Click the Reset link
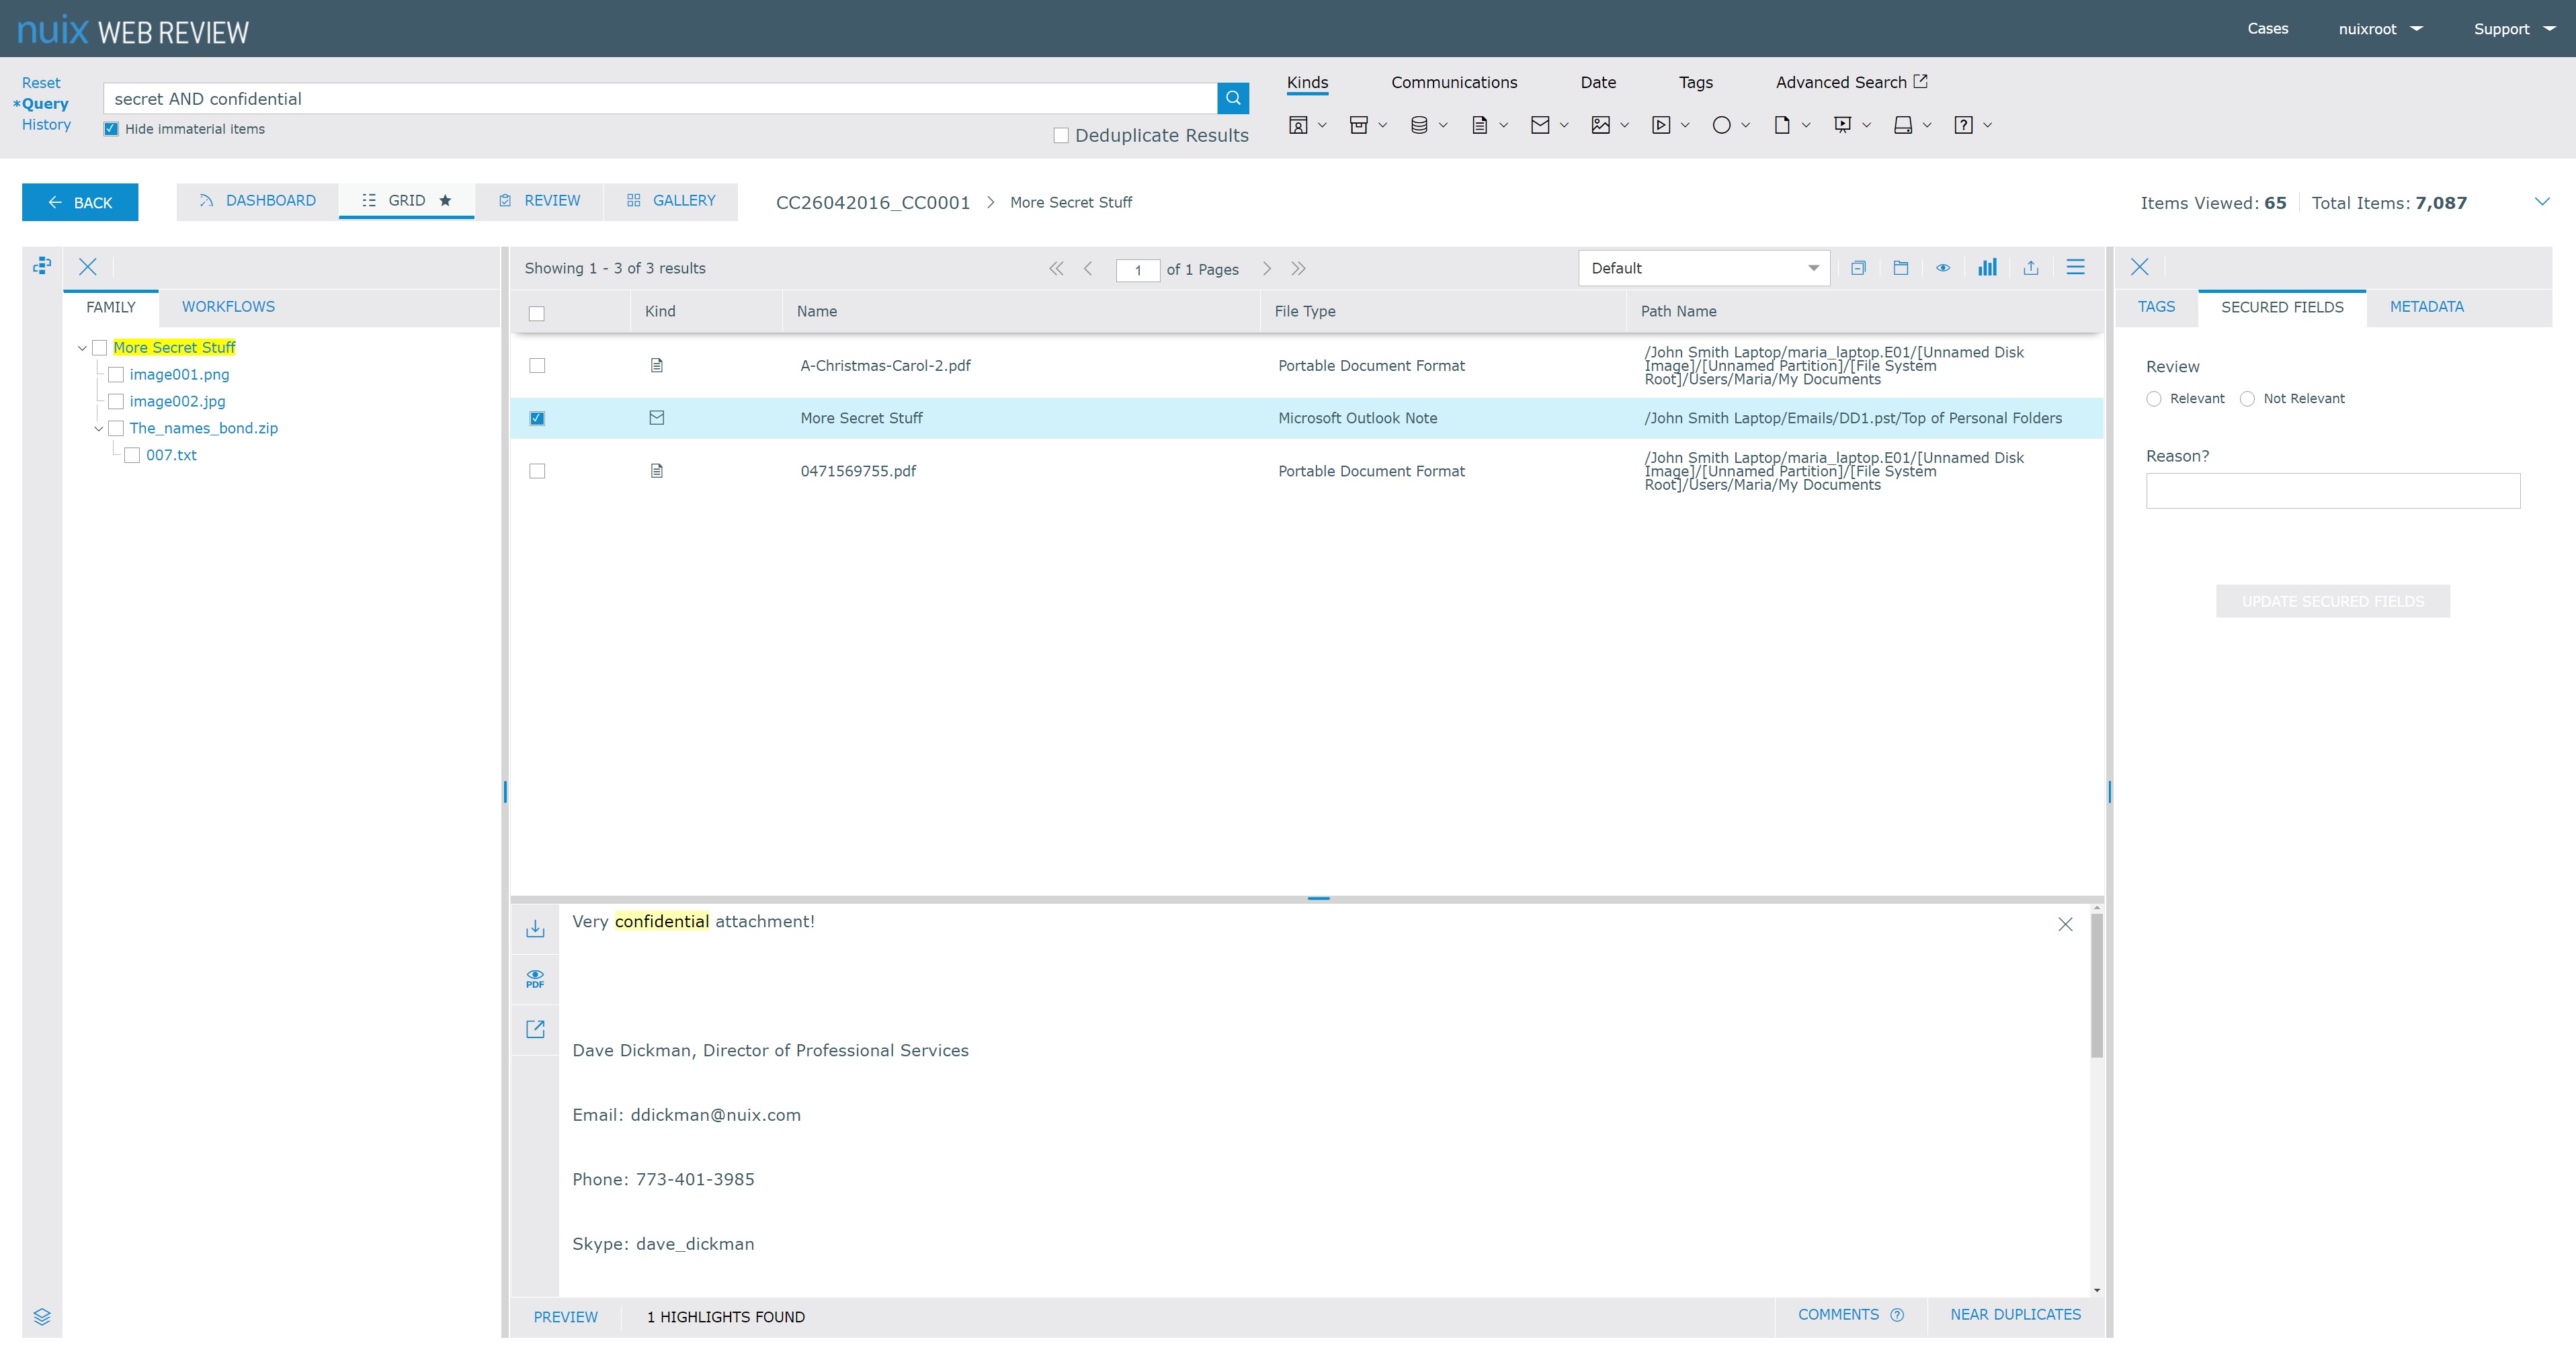Image resolution: width=2576 pixels, height=1362 pixels. [41, 83]
